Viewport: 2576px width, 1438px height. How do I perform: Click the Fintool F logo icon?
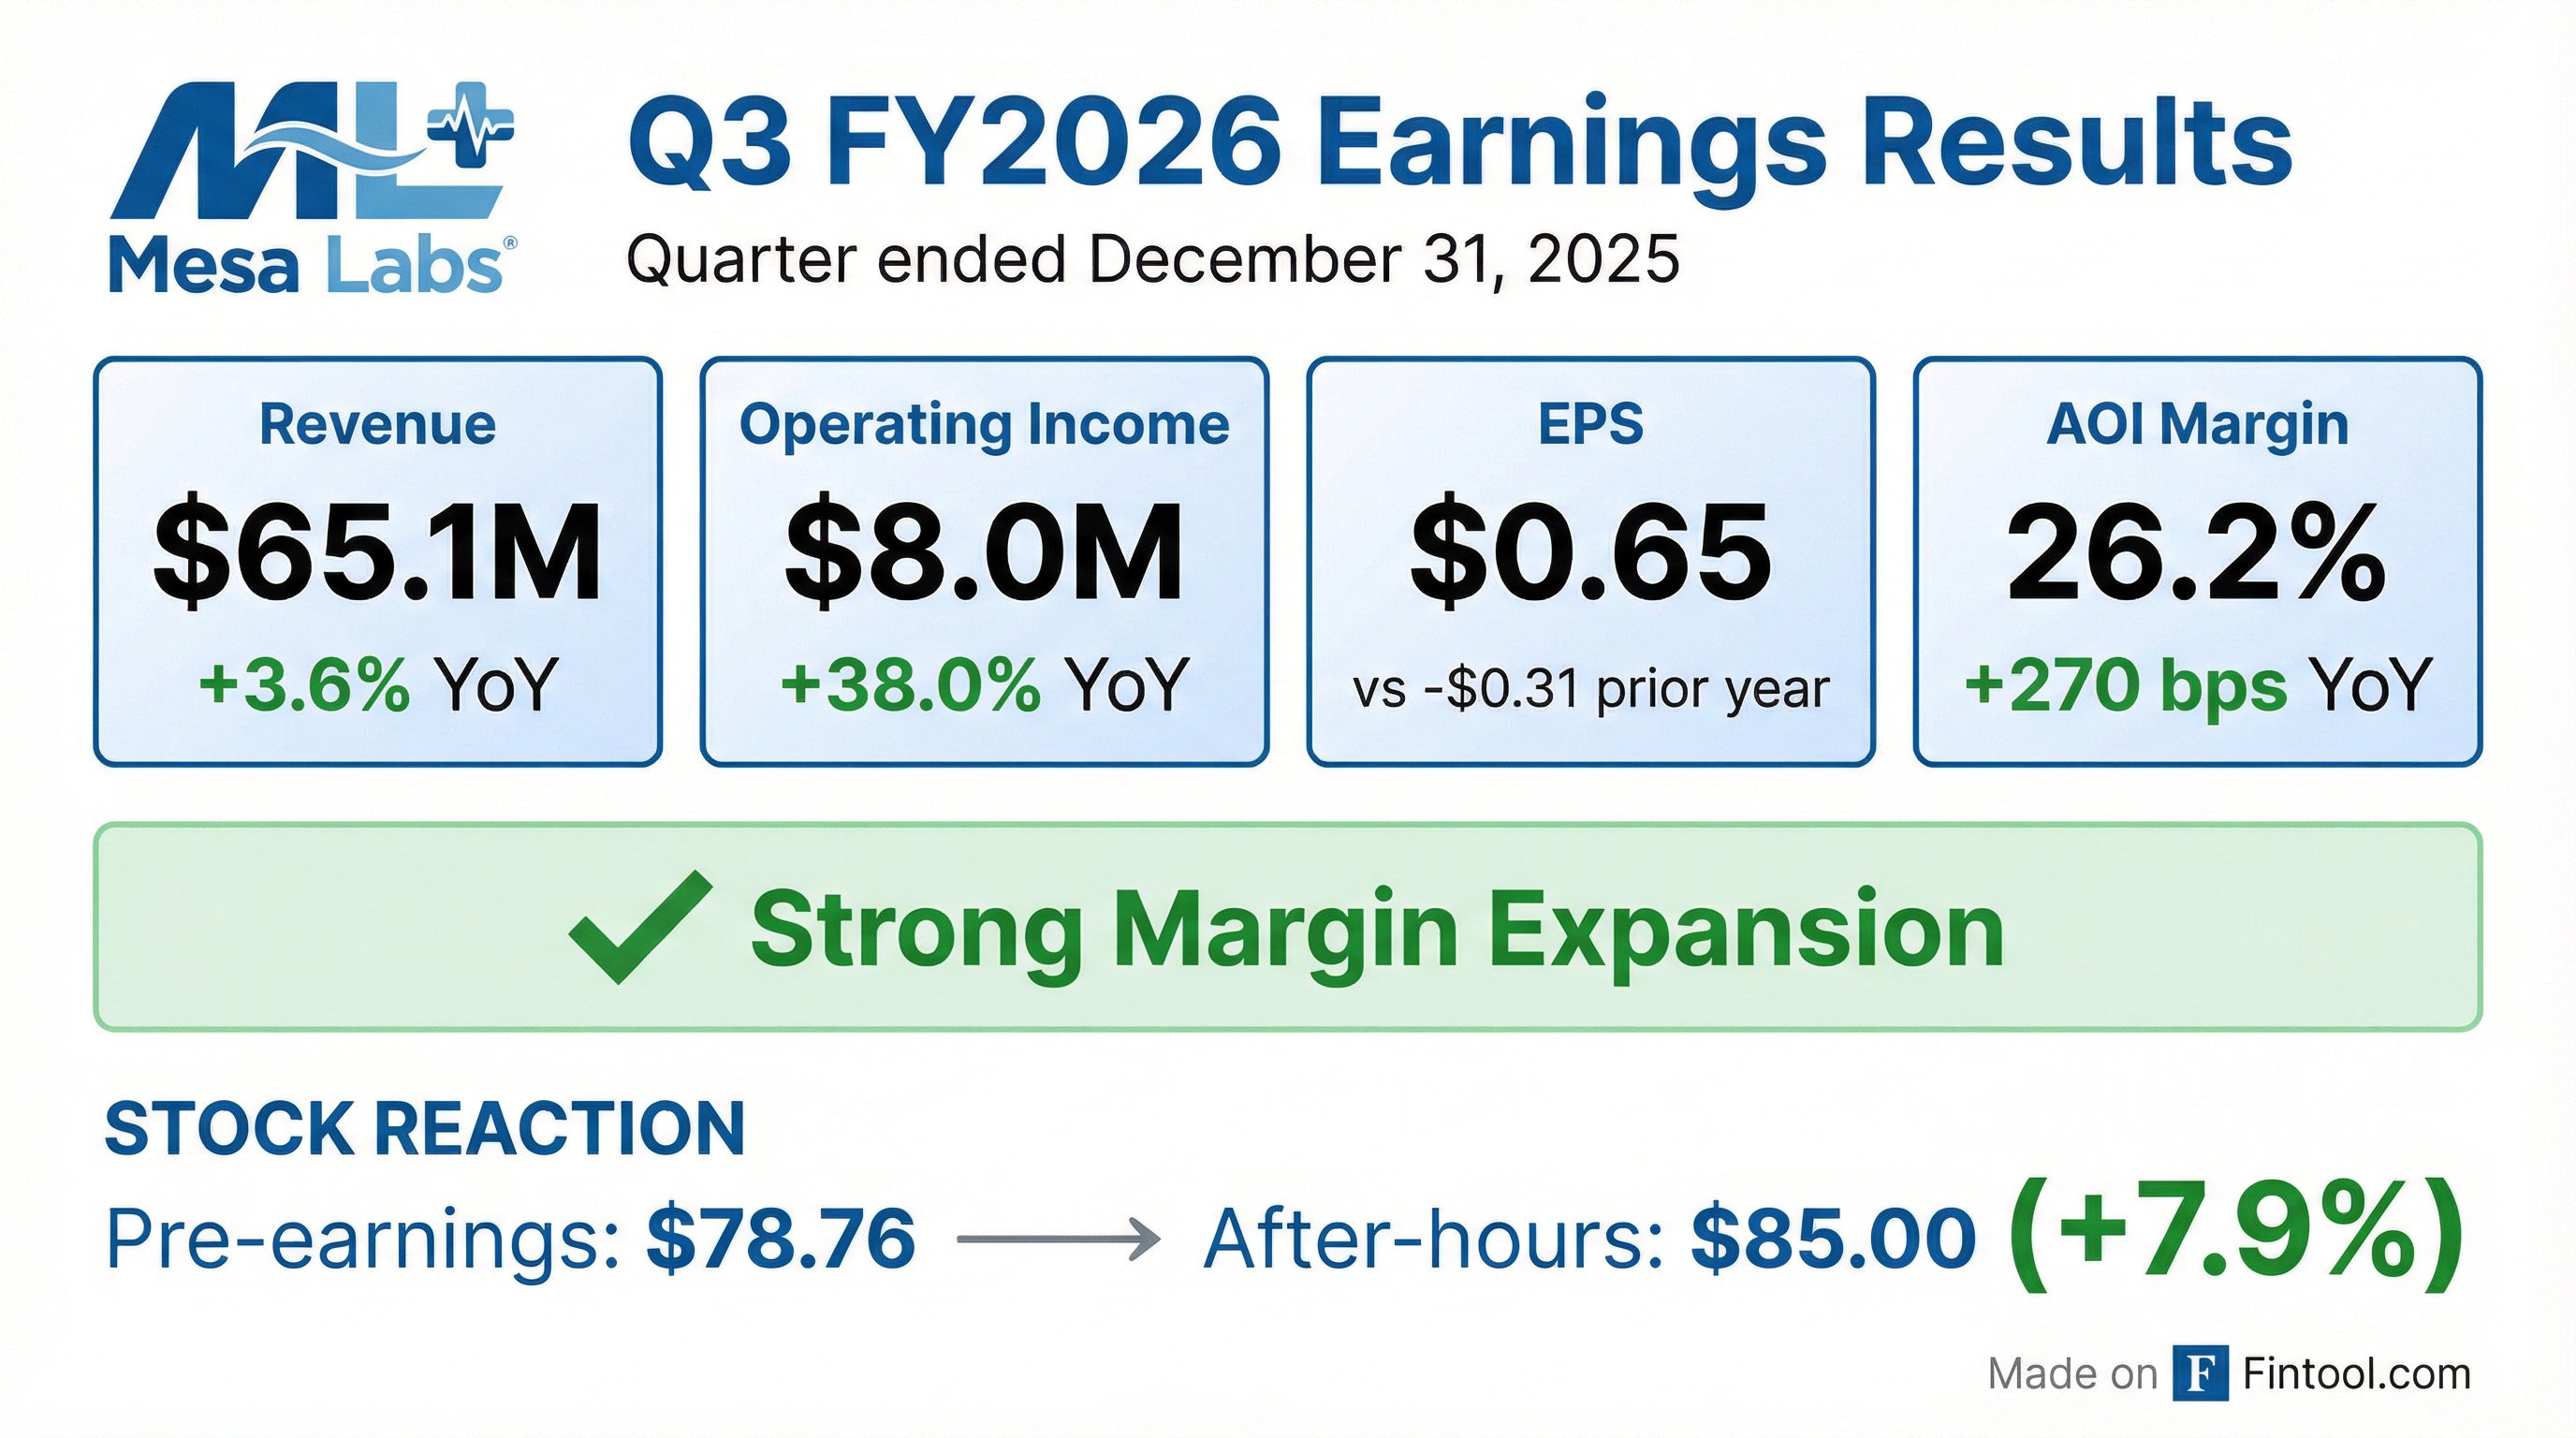(2199, 1374)
